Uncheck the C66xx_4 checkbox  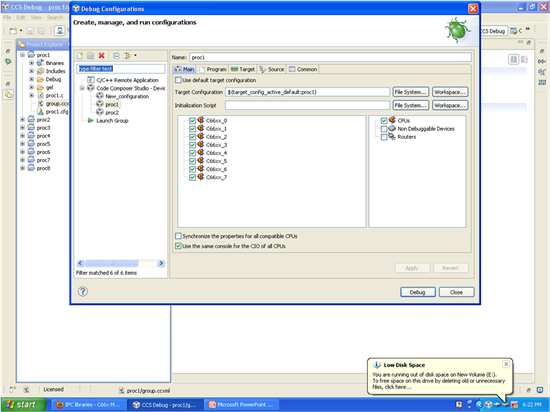pos(192,153)
